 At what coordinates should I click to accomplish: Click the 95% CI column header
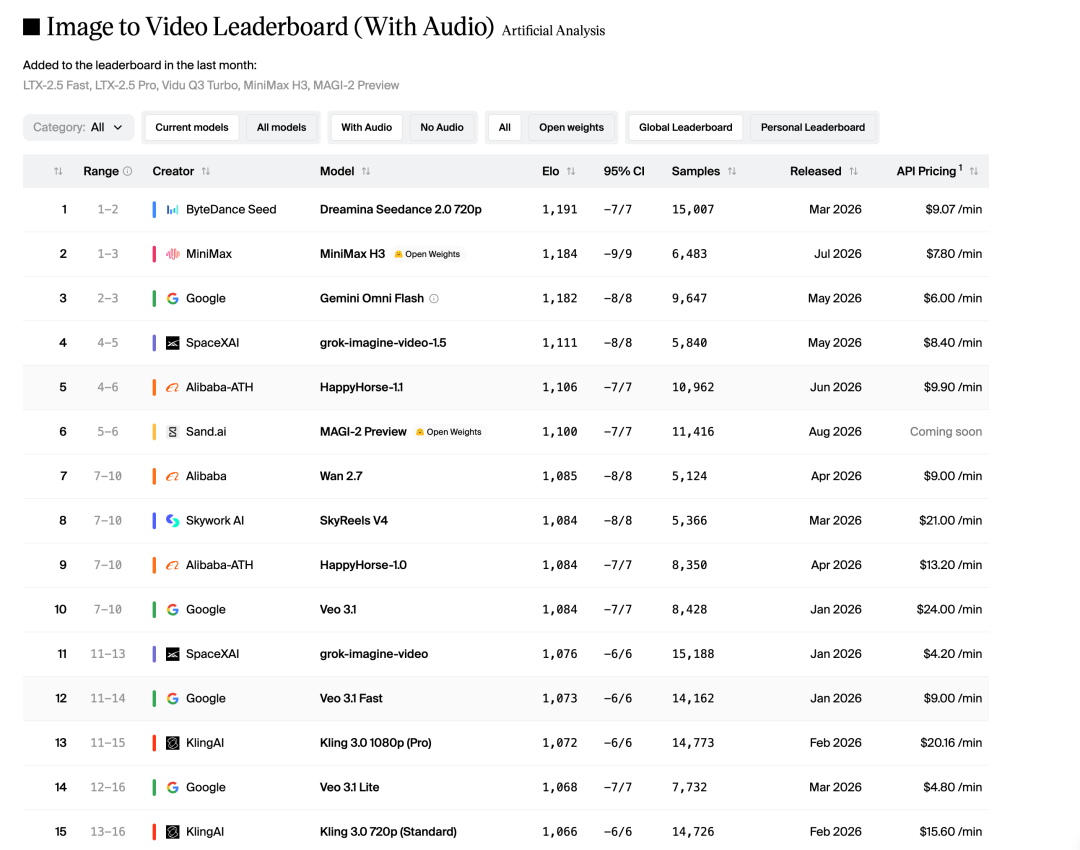coord(624,172)
